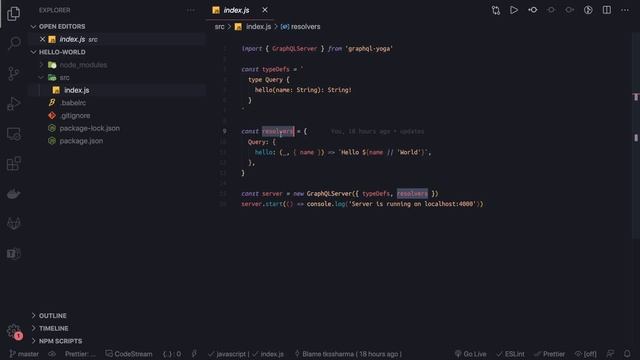Click the braces 0 status bar item
Image resolution: width=640 pixels, height=360 pixels.
pyautogui.click(x=172, y=354)
